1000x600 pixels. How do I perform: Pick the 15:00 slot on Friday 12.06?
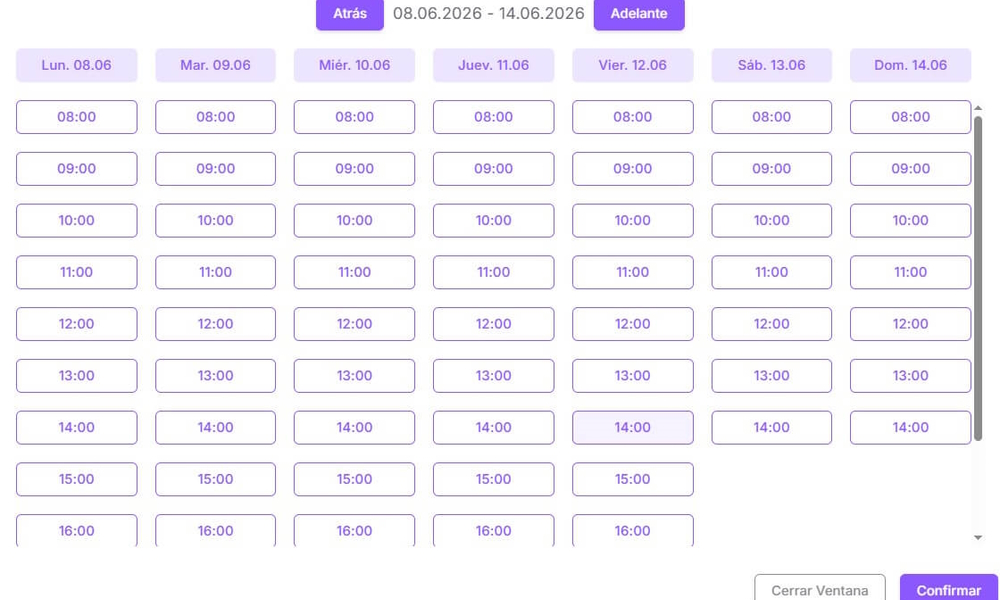[x=633, y=479]
